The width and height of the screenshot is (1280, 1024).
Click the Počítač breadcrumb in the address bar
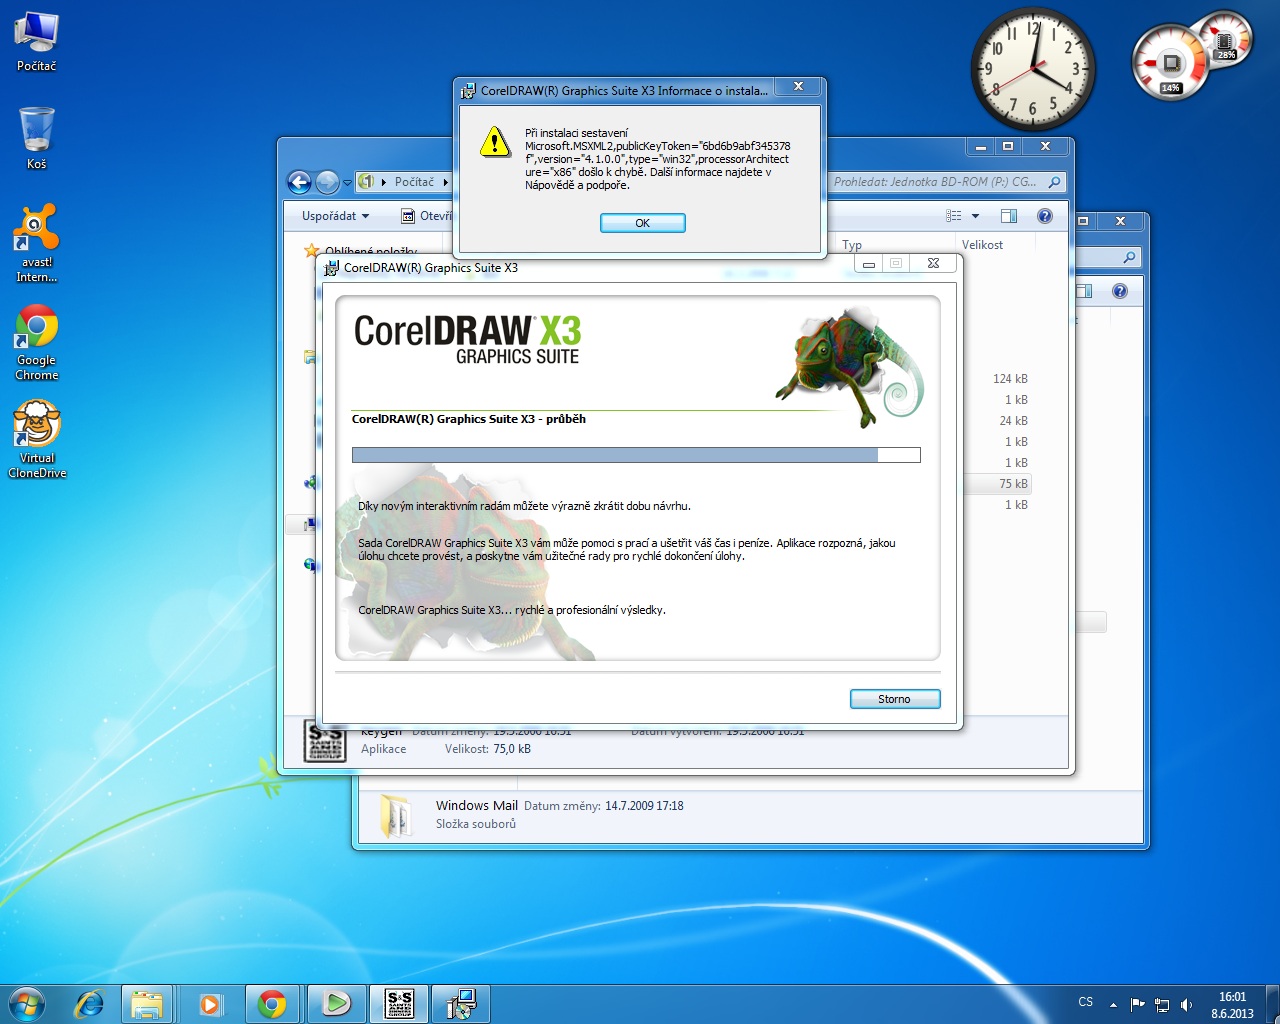(x=414, y=182)
